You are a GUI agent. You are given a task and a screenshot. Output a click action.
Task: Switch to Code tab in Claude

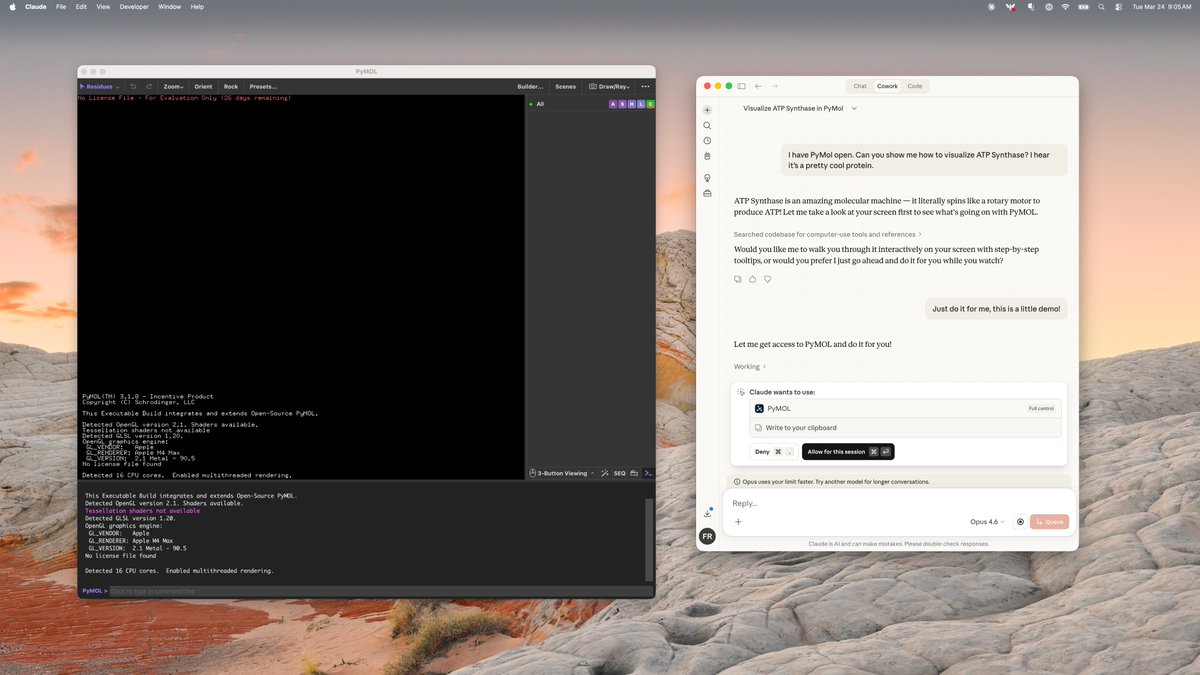pos(914,86)
